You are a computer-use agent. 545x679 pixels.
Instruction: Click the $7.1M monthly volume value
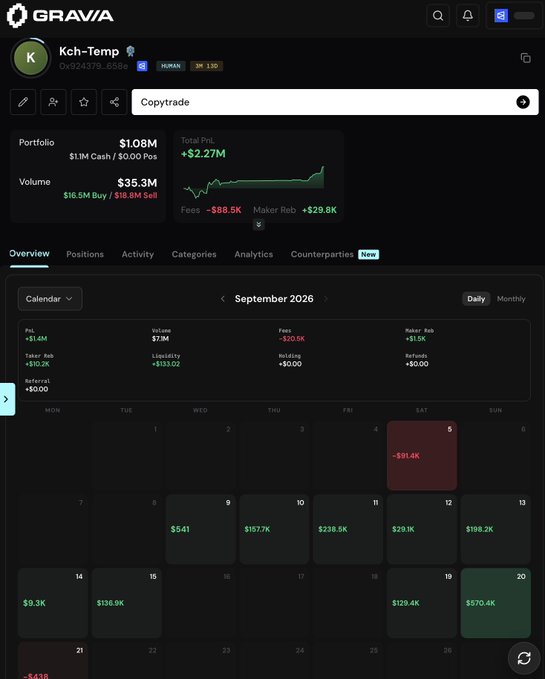[x=160, y=339]
